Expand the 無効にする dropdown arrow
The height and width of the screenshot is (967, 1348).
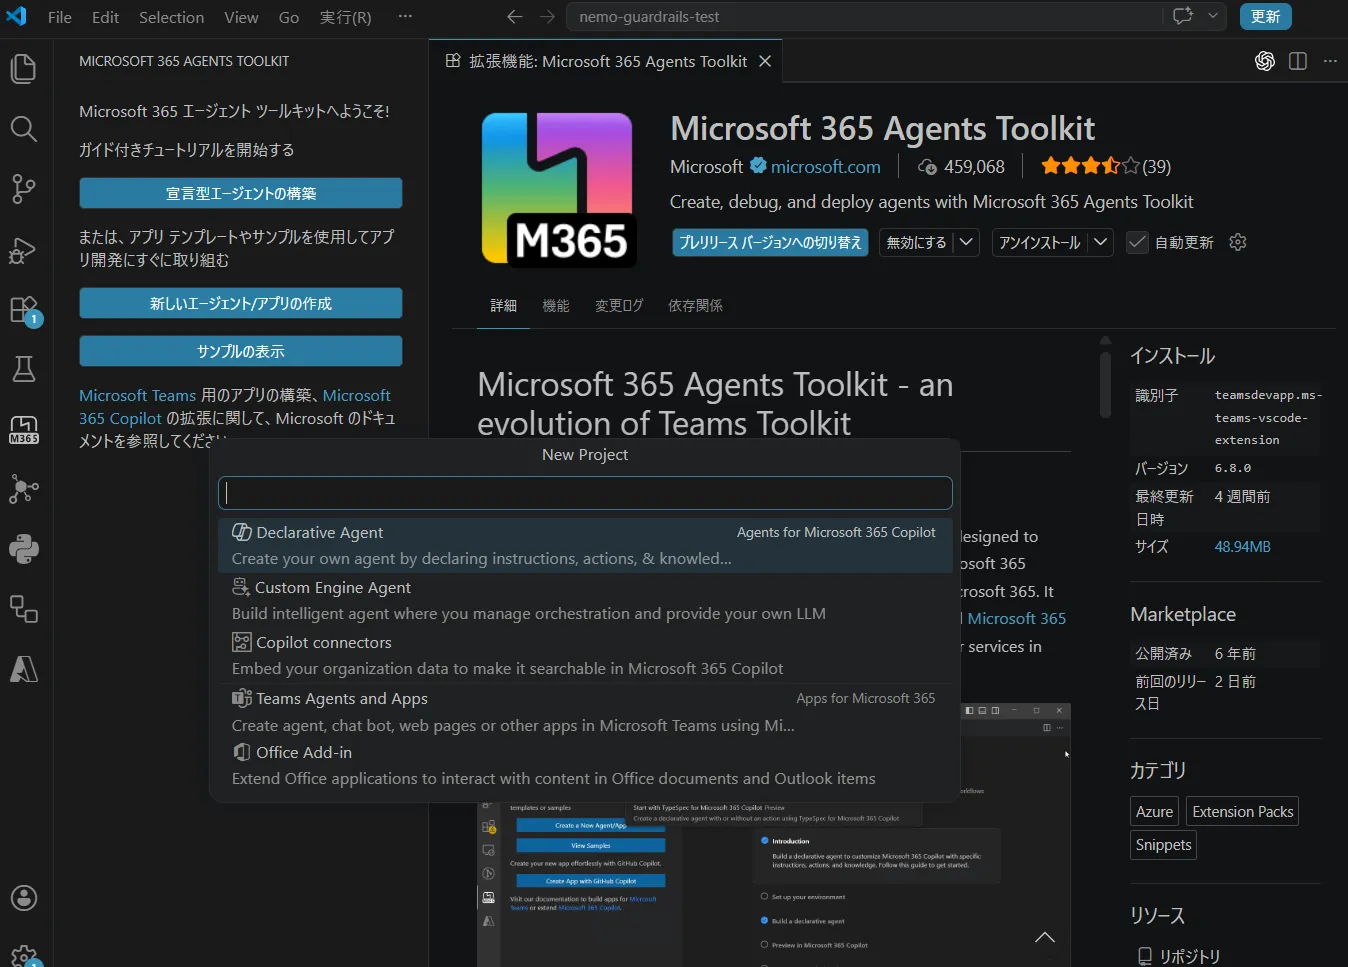pos(966,242)
